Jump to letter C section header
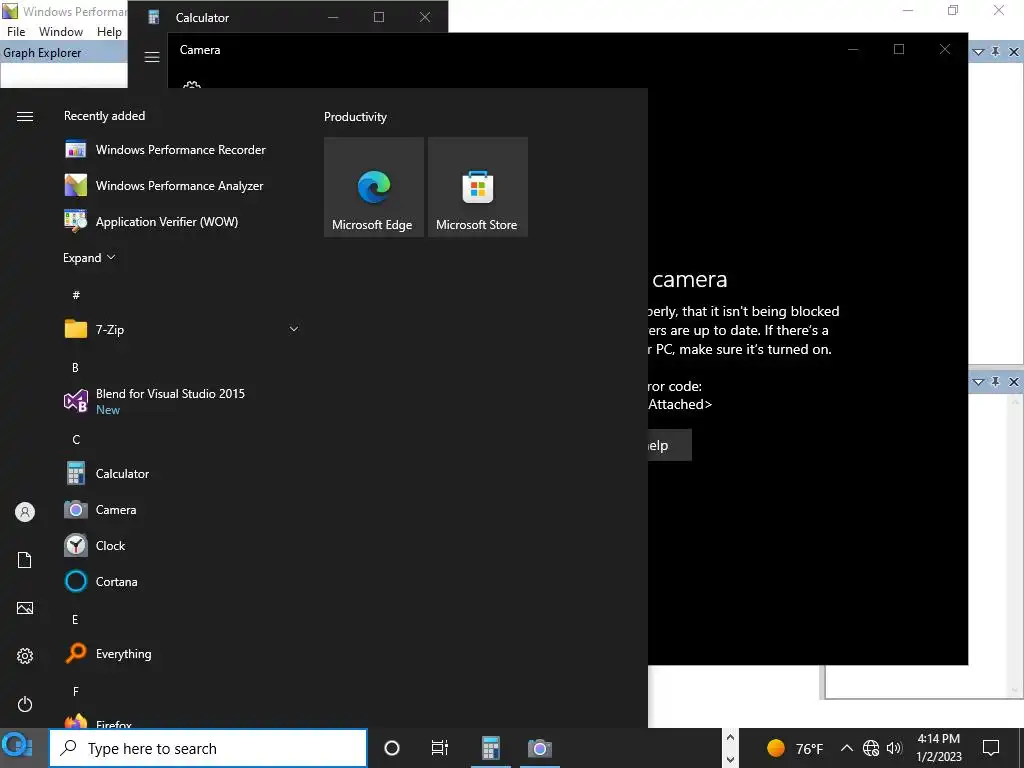Viewport: 1024px width, 768px height. coord(76,440)
